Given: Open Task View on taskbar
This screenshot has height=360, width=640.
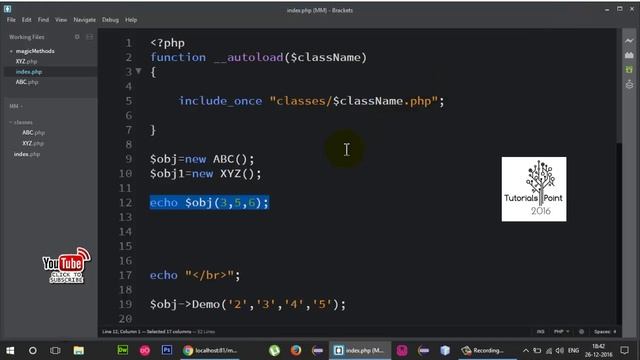Looking at the screenshot, I should 55,350.
